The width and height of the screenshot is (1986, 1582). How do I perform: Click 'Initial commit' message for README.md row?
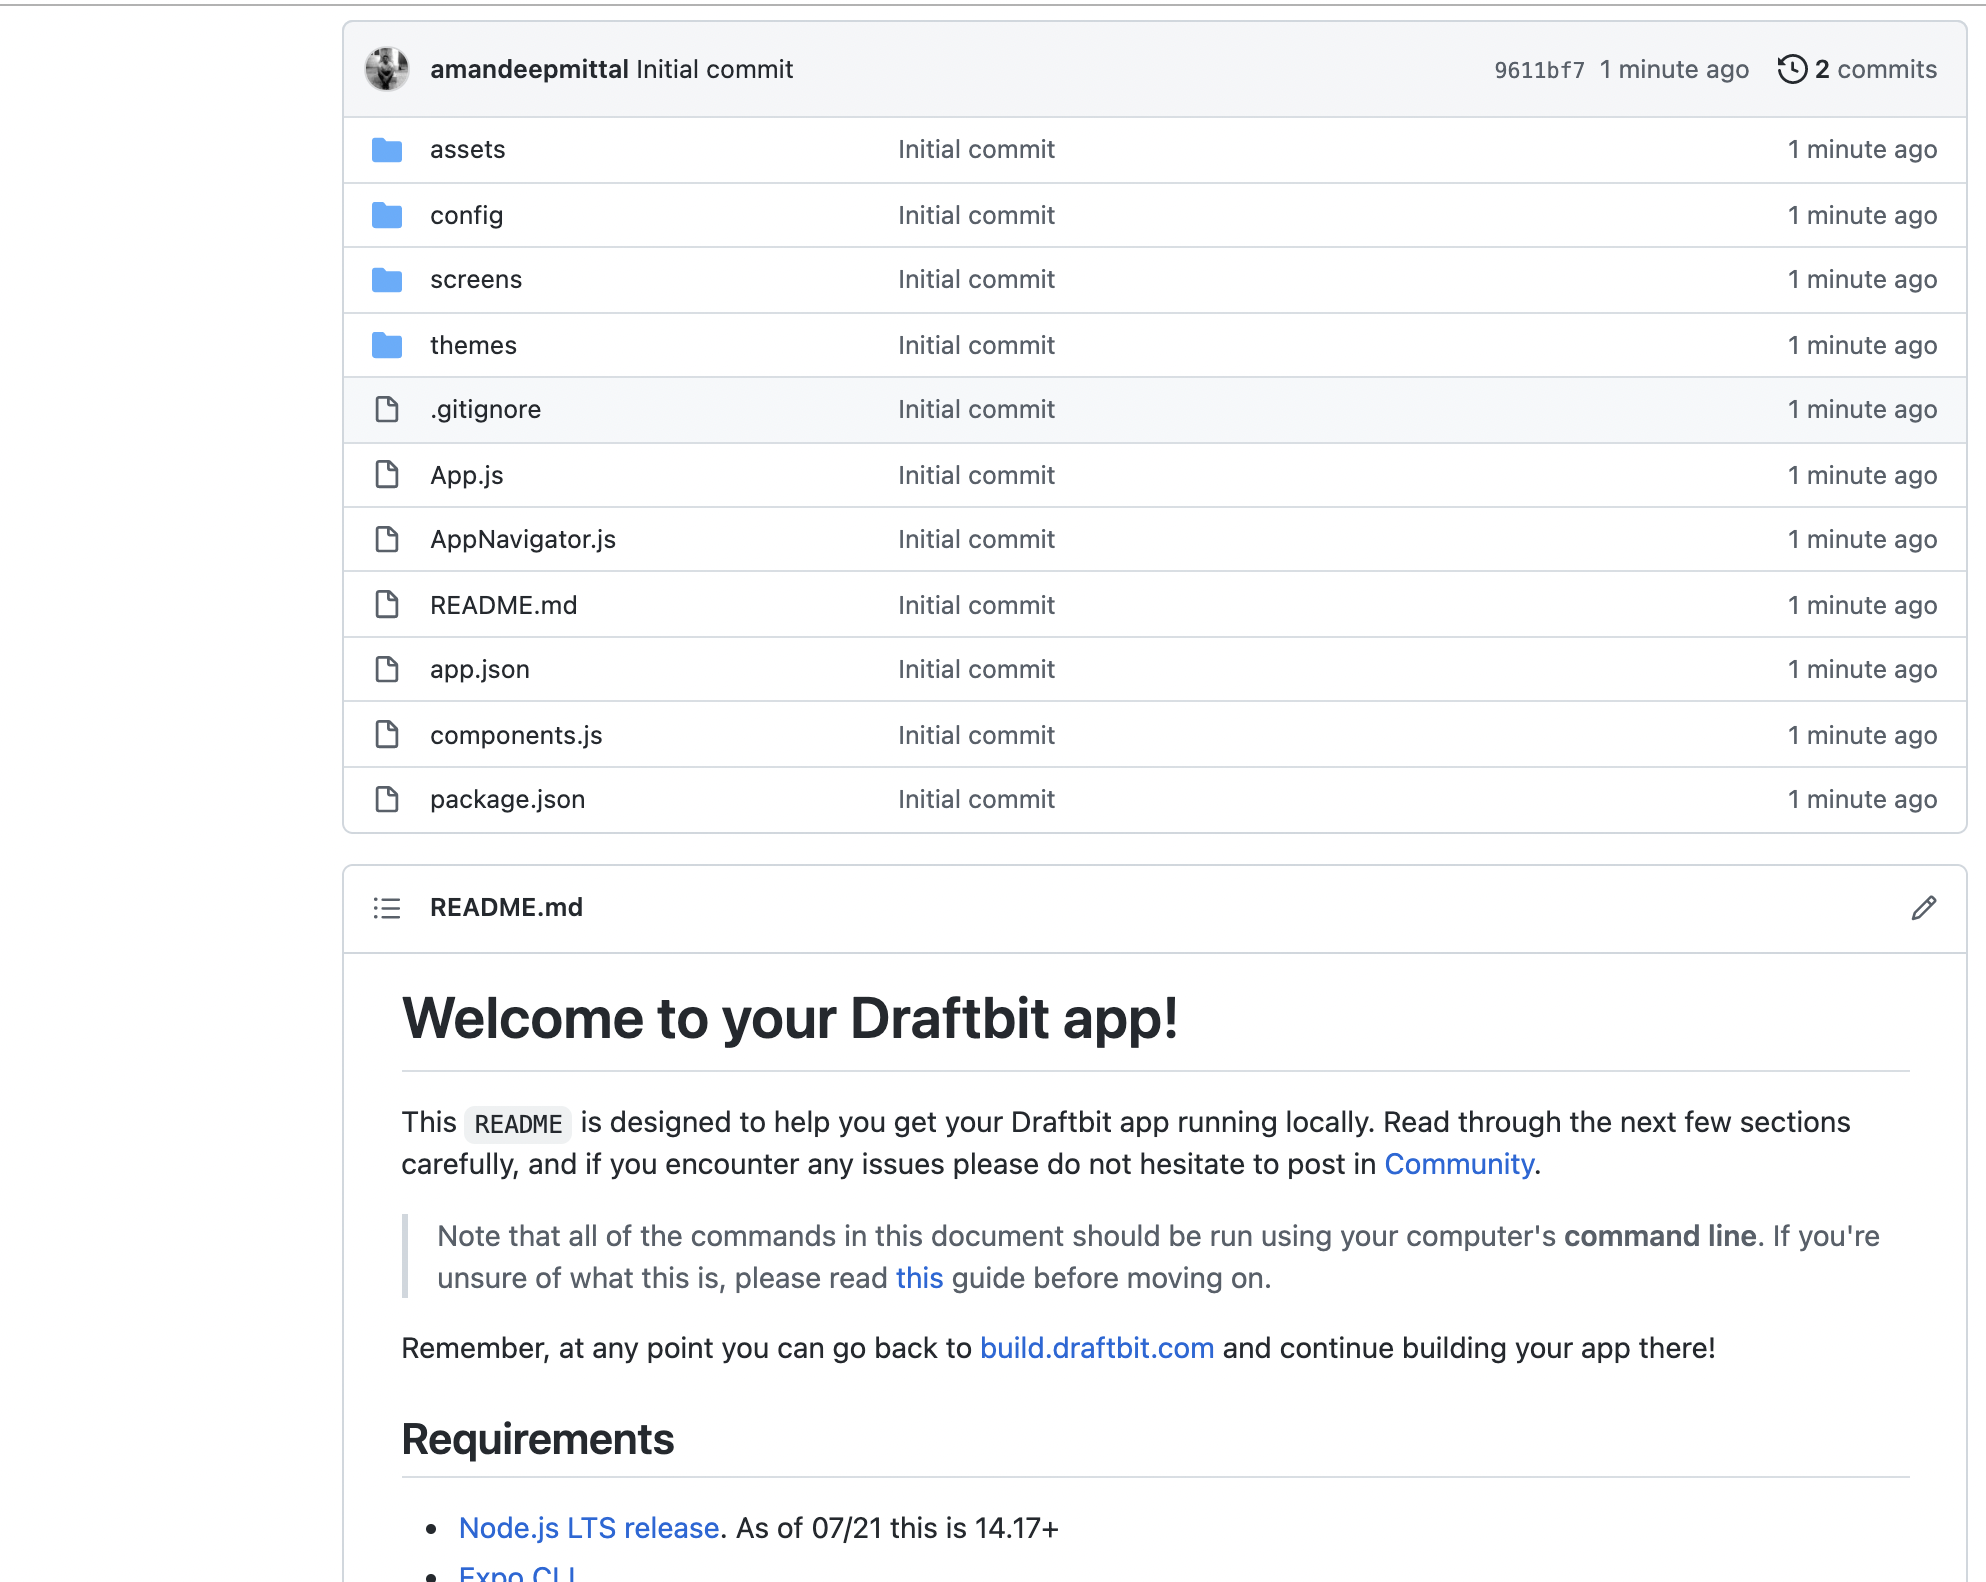click(976, 605)
